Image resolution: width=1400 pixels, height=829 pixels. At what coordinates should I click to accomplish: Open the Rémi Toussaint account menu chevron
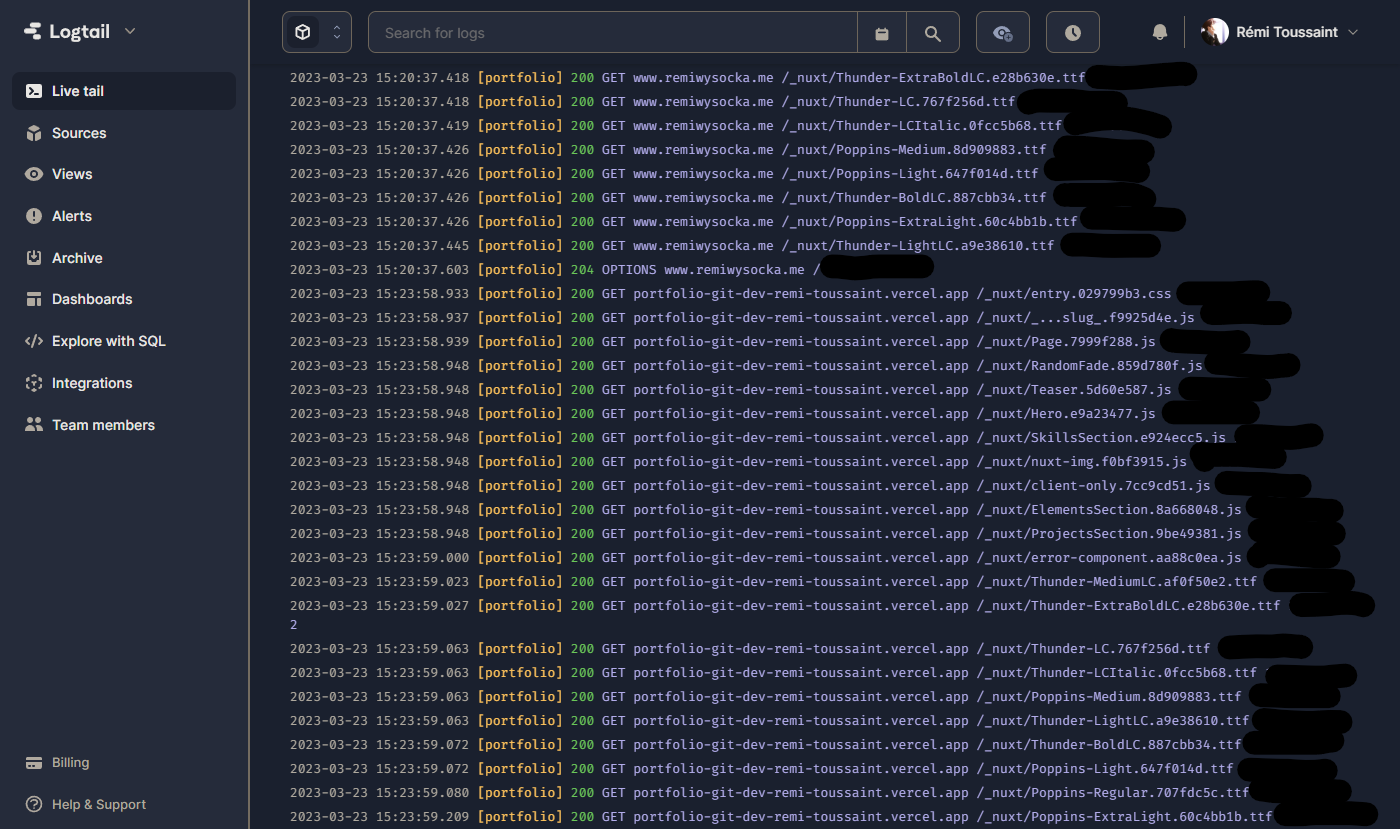(x=1354, y=32)
